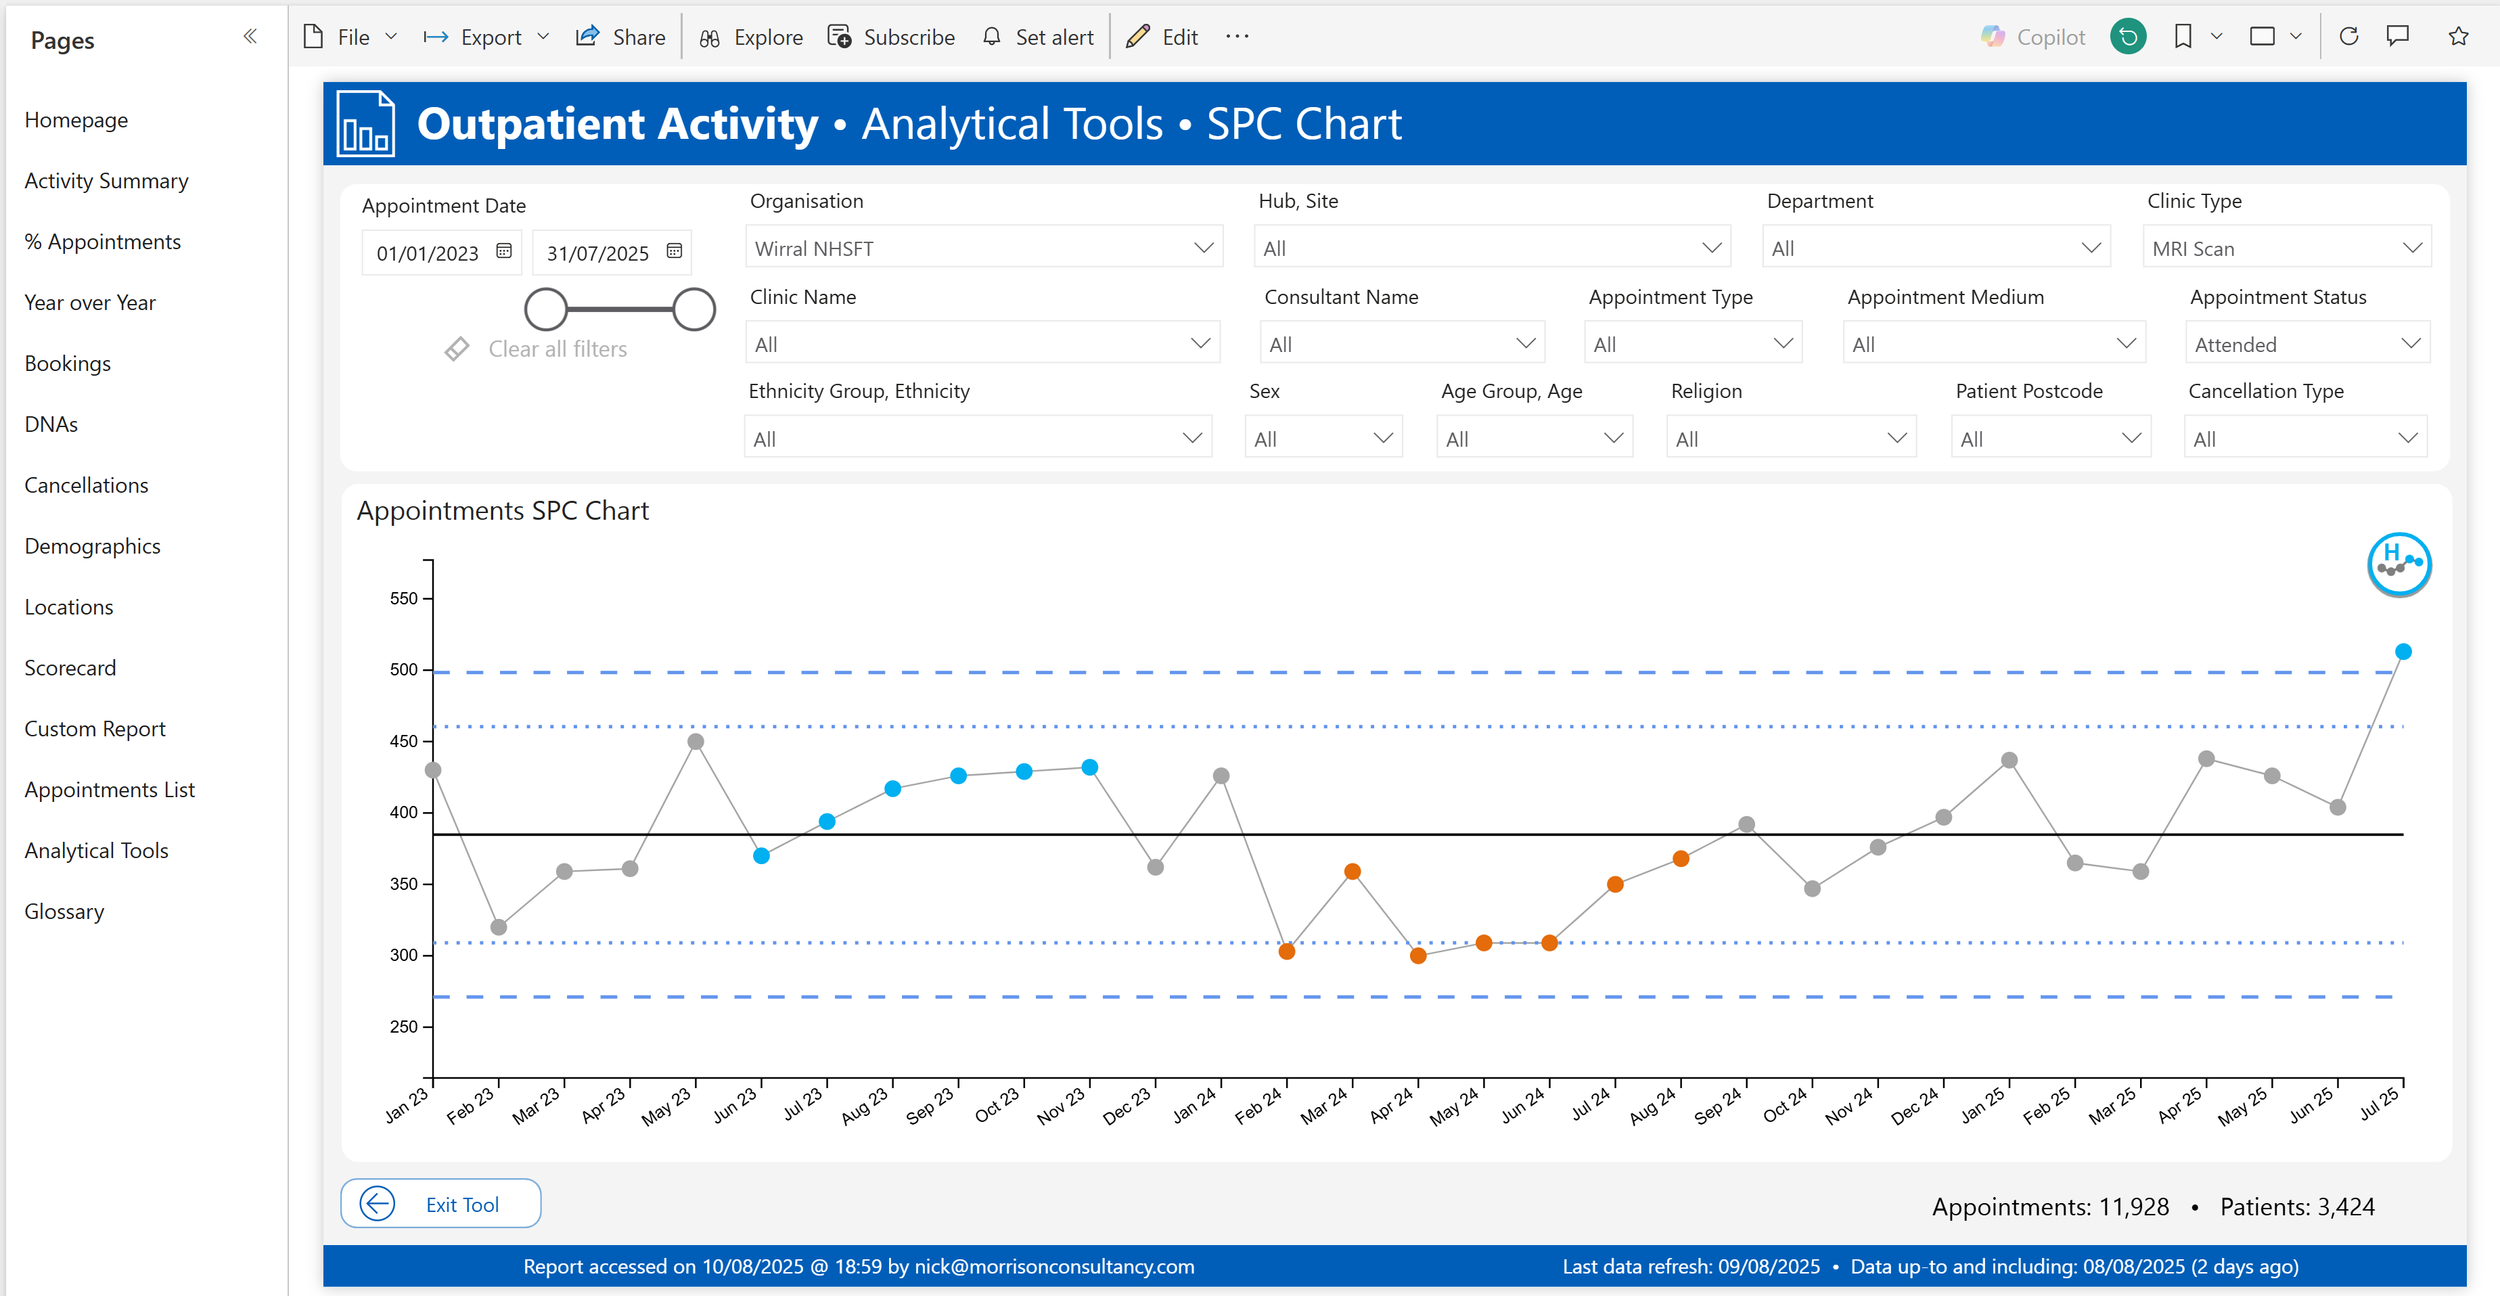2500x1296 pixels.
Task: Click the Subscribe button
Action: 891,37
